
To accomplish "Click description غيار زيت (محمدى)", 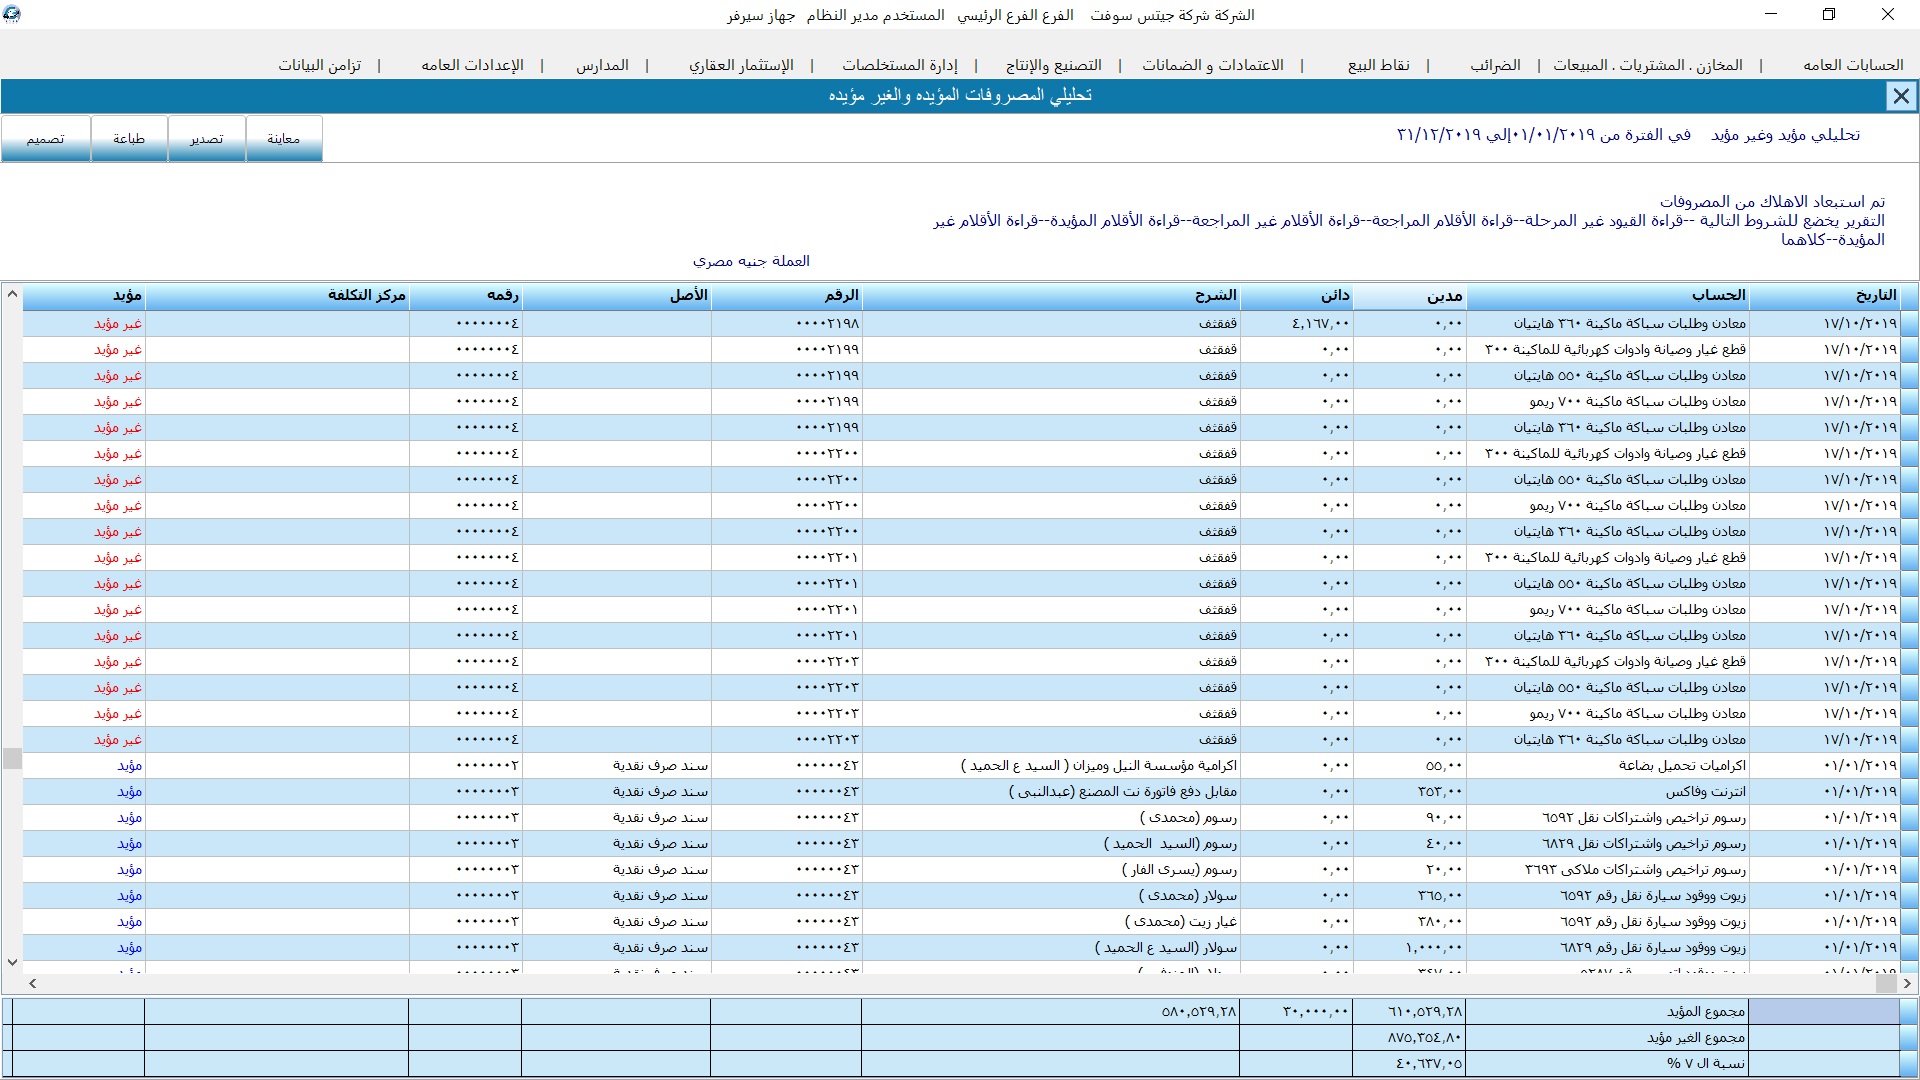I will (x=1180, y=921).
